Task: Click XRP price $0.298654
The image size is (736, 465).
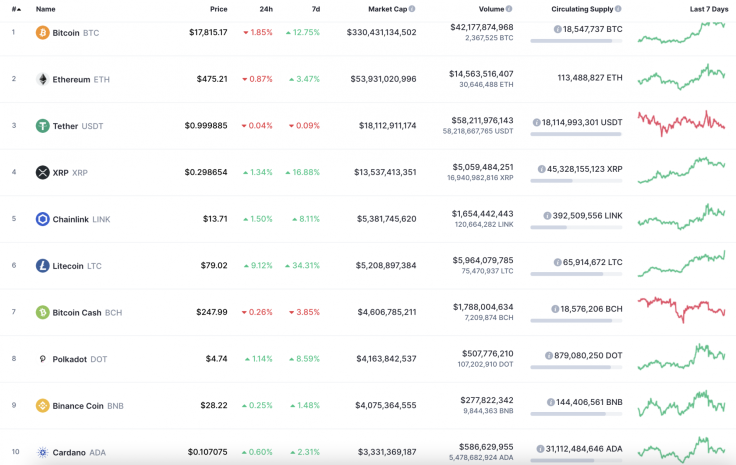Action: pos(206,172)
